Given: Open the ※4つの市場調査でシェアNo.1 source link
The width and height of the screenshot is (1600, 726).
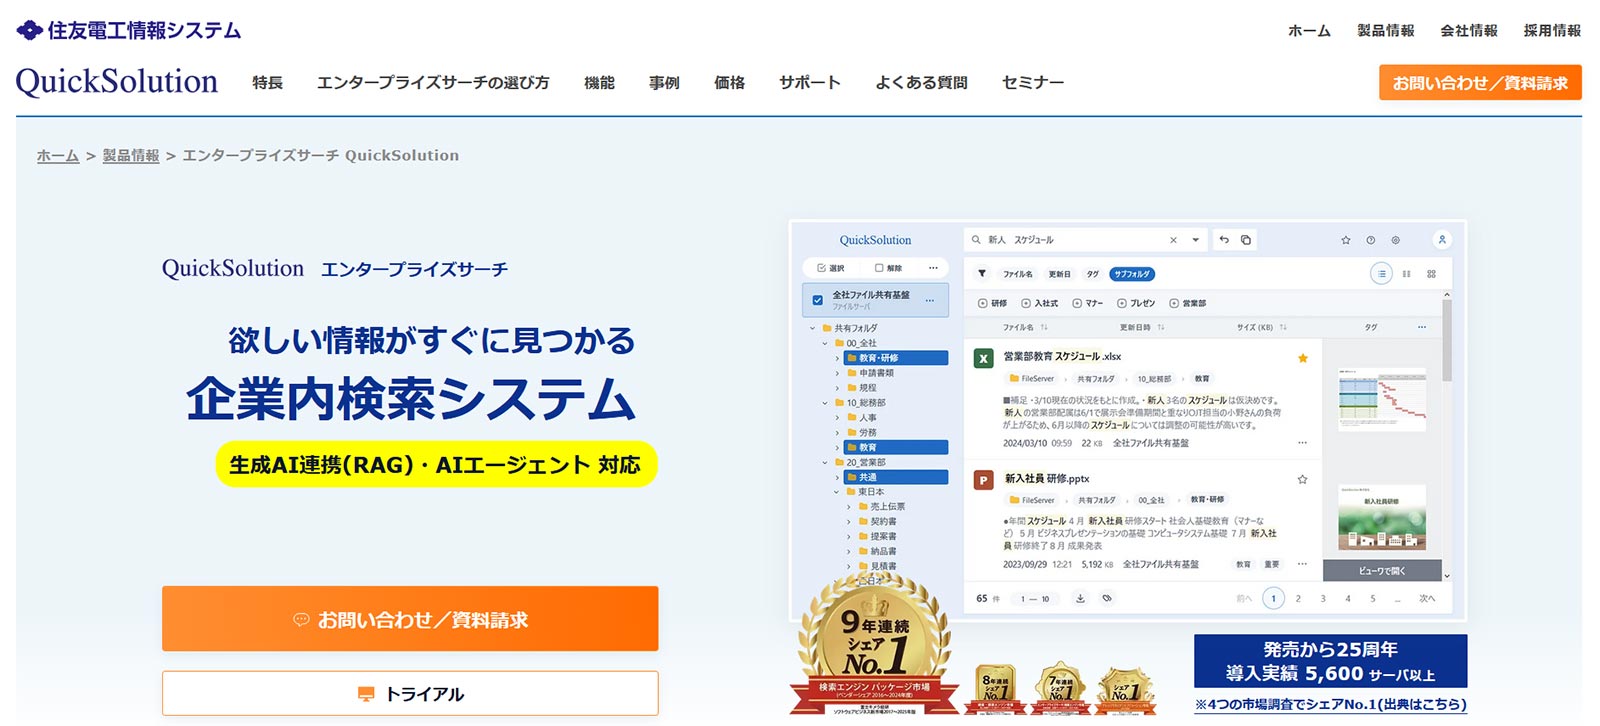Looking at the screenshot, I should [x=1330, y=704].
